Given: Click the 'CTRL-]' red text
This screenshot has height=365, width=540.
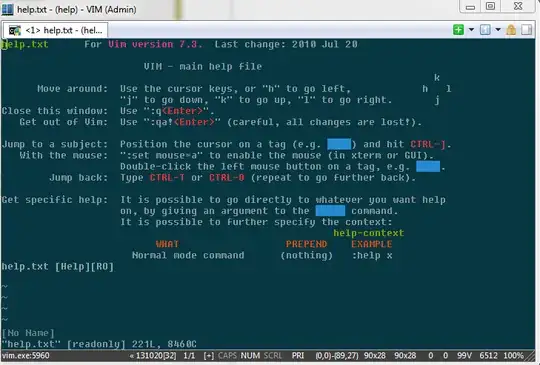Looking at the screenshot, I should [x=428, y=144].
